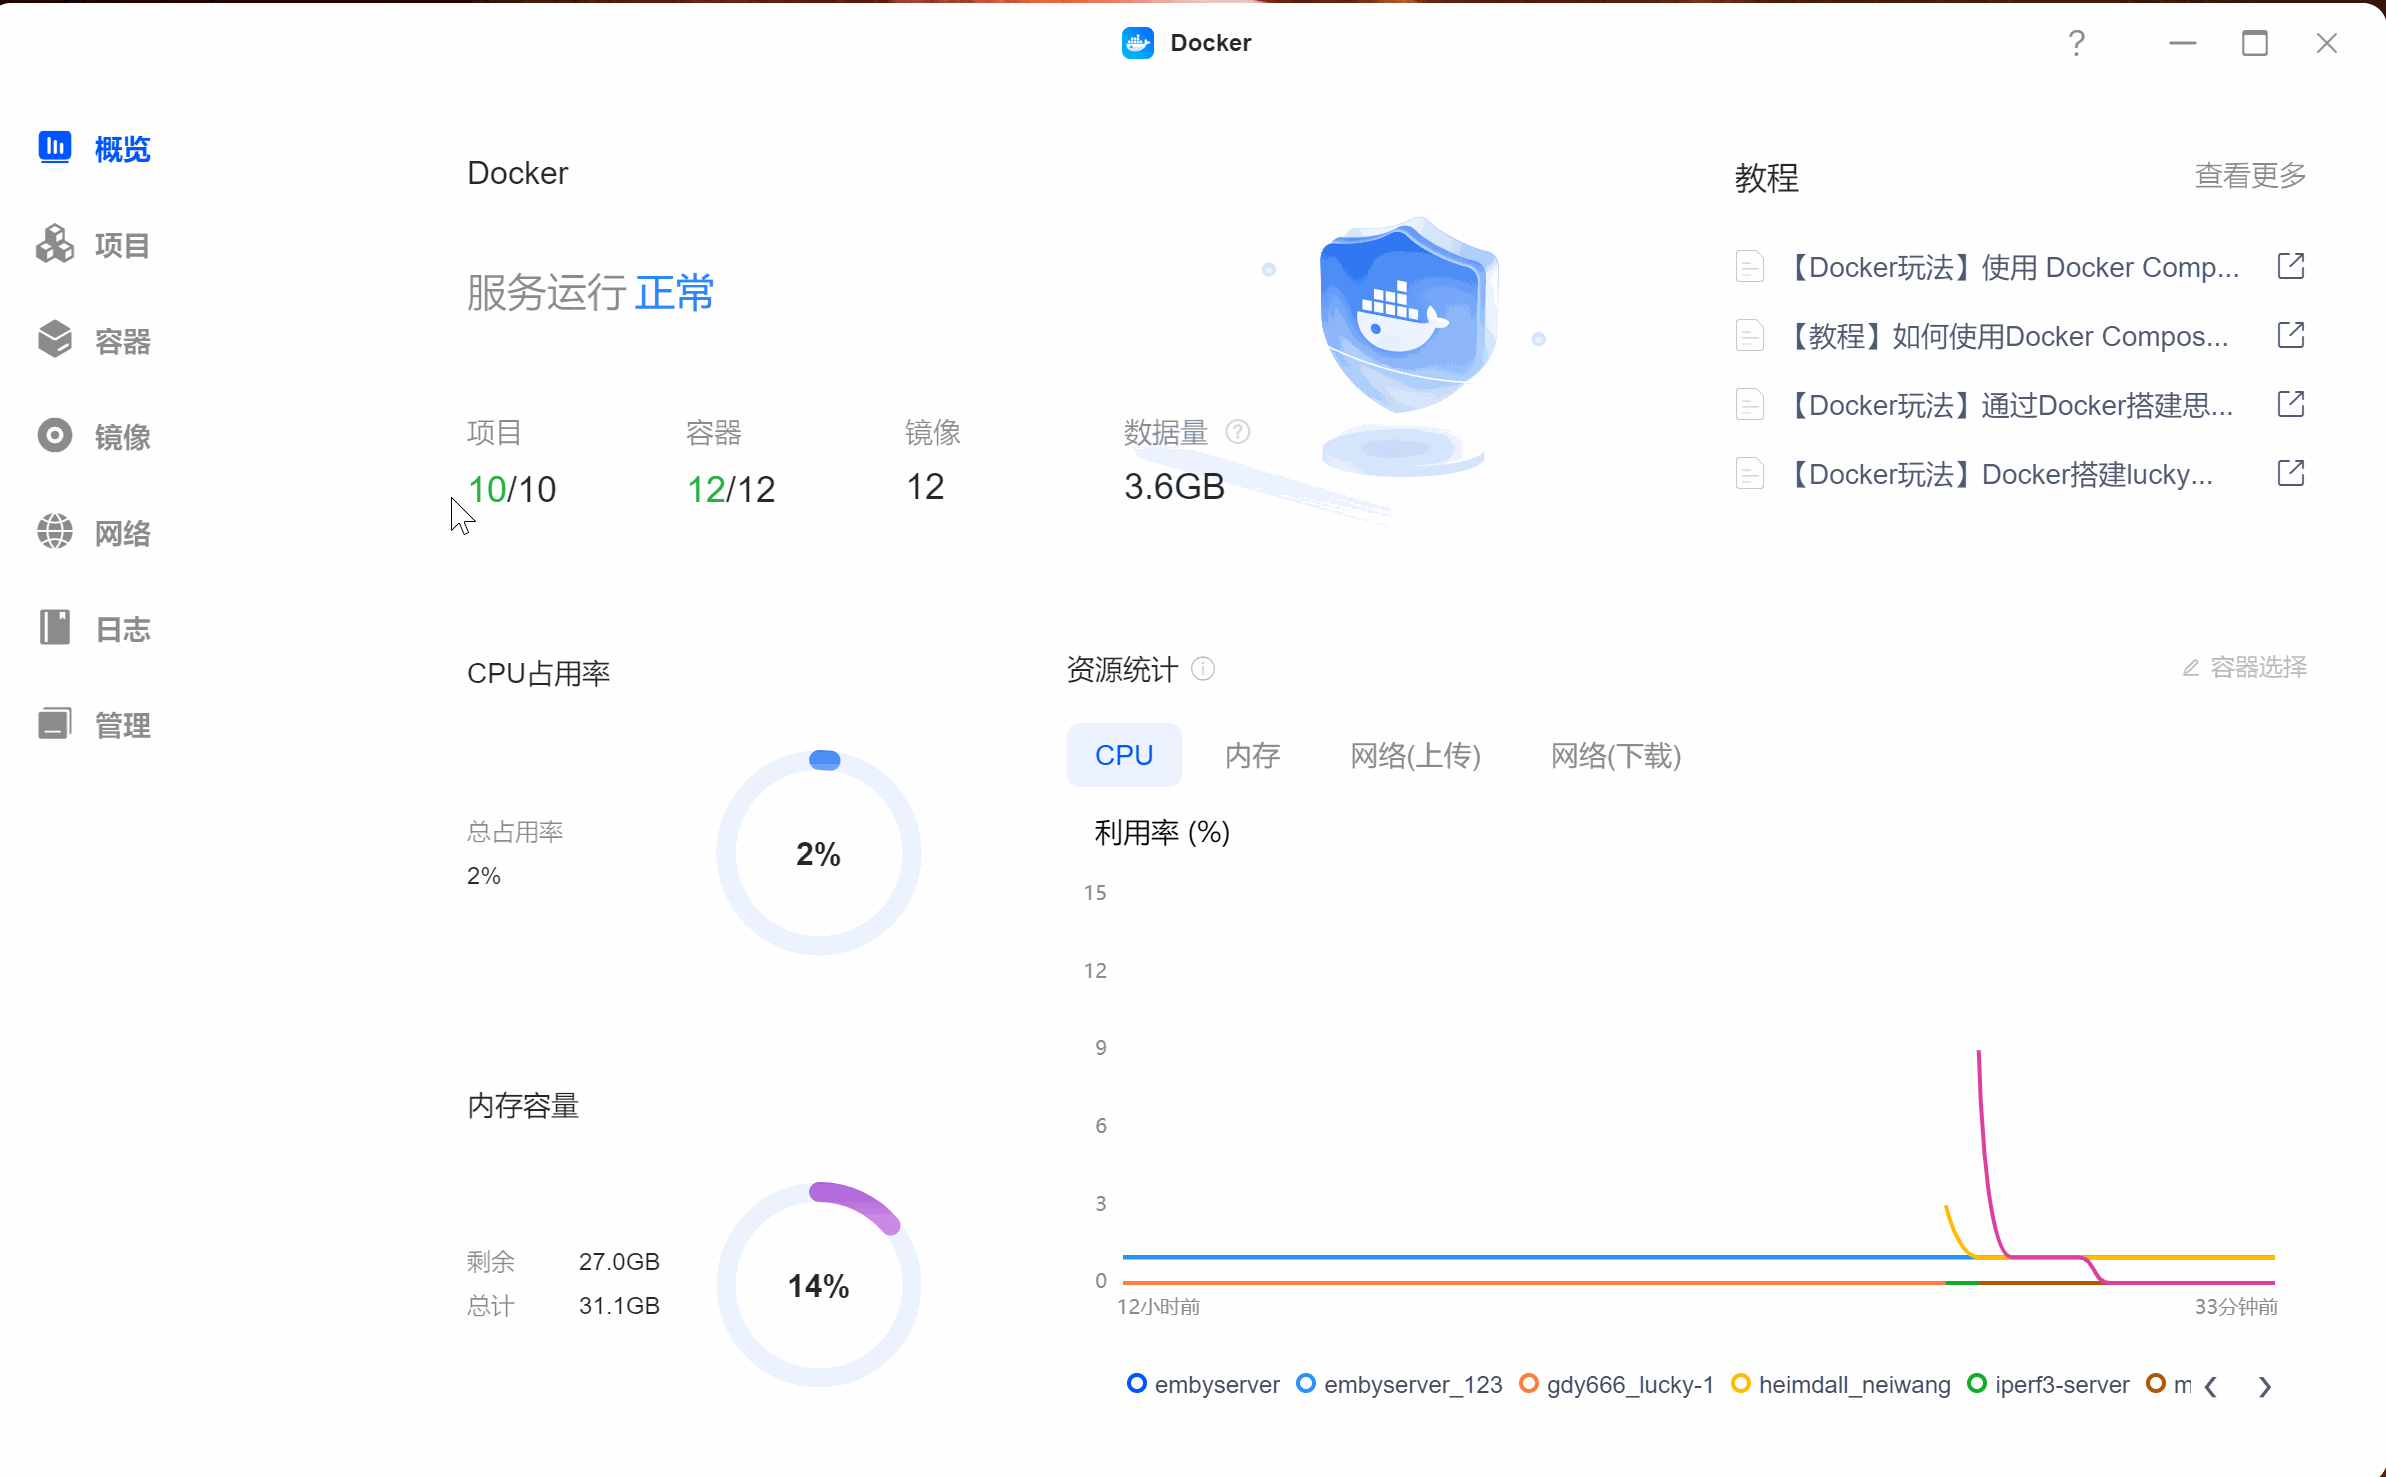2386x1477 pixels.
Task: Open the 日志 logs book icon
Action: [x=55, y=627]
